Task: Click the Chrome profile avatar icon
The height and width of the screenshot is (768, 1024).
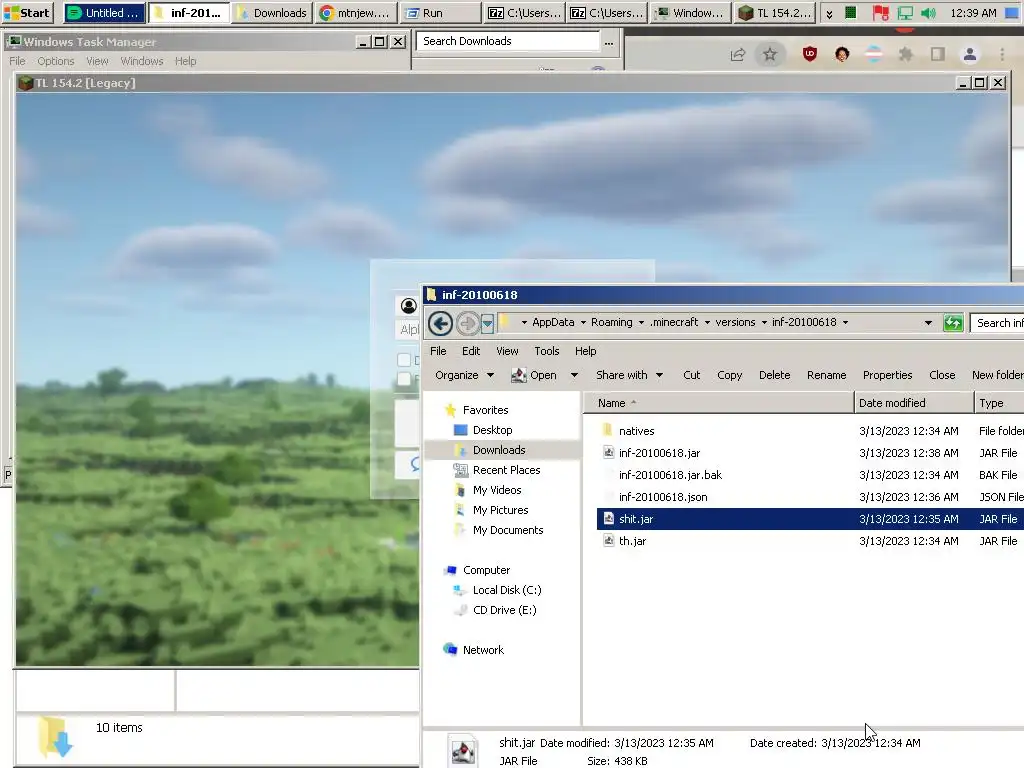Action: (970, 54)
